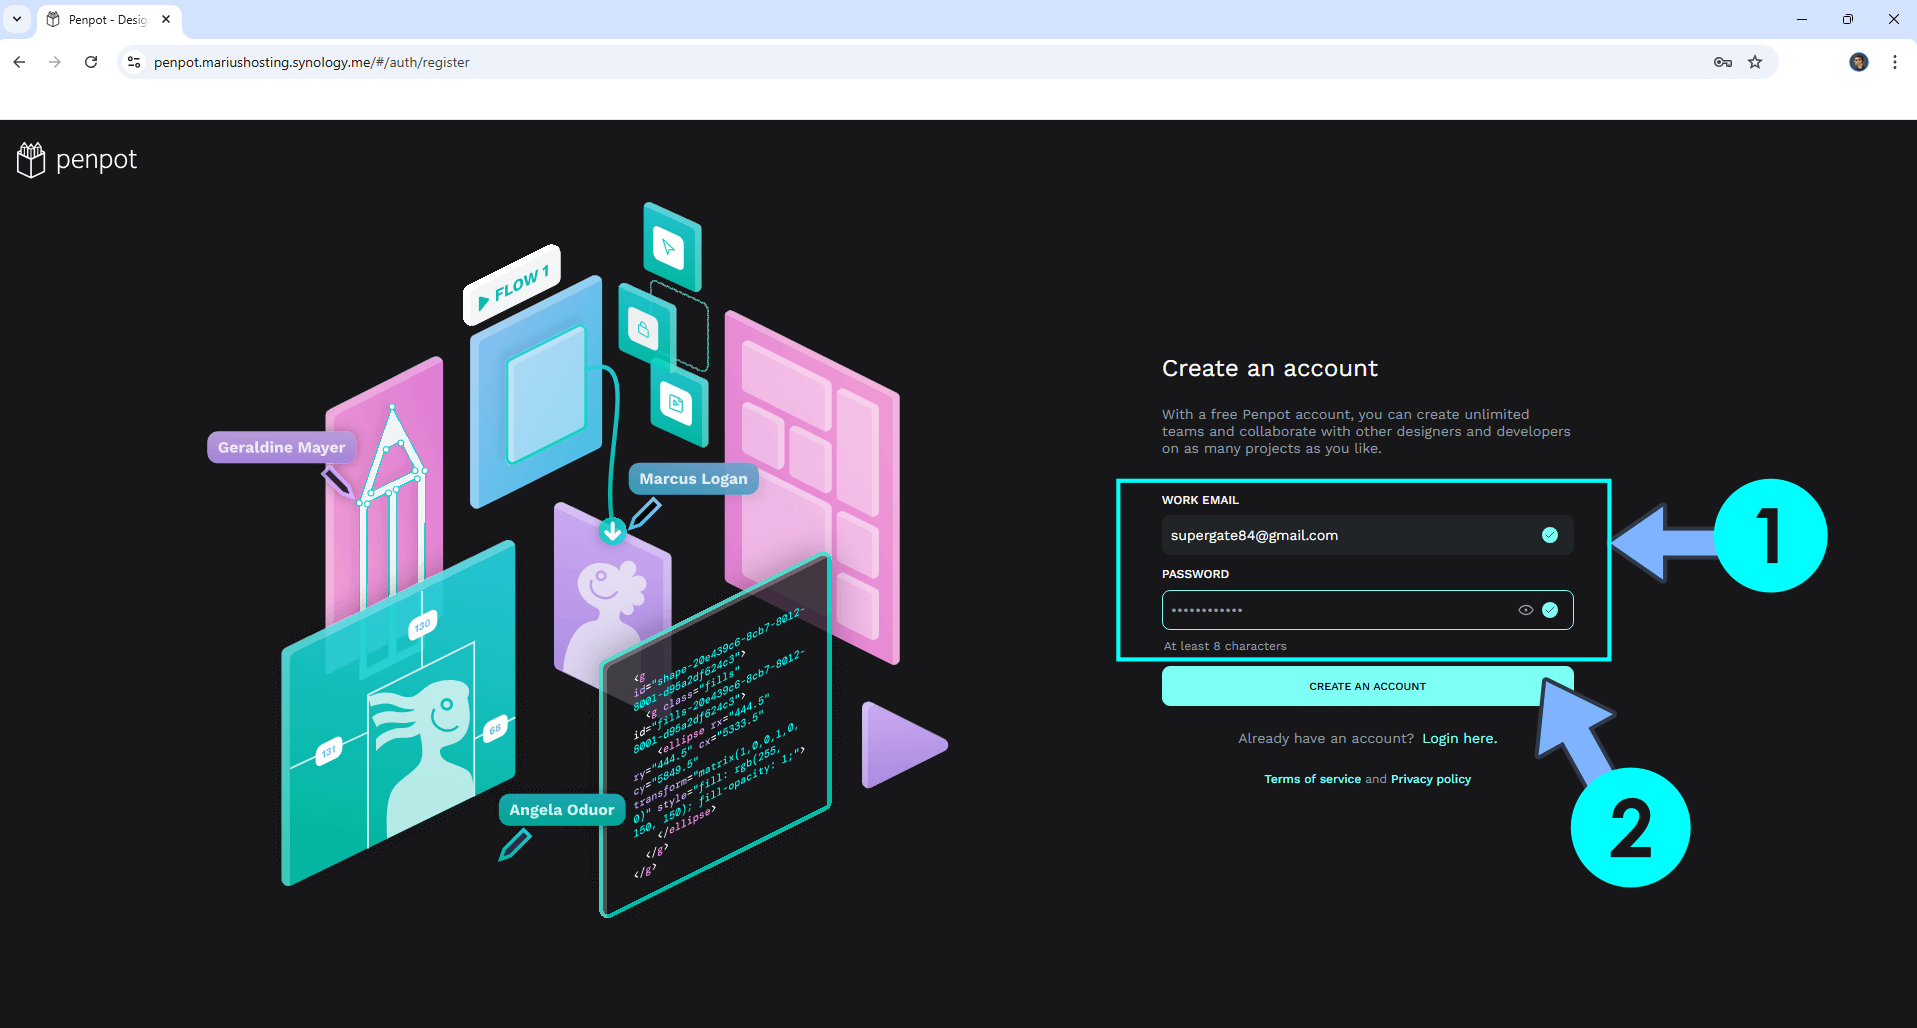The image size is (1917, 1028).
Task: Click the 'PASSWORD' field label
Action: (x=1195, y=574)
